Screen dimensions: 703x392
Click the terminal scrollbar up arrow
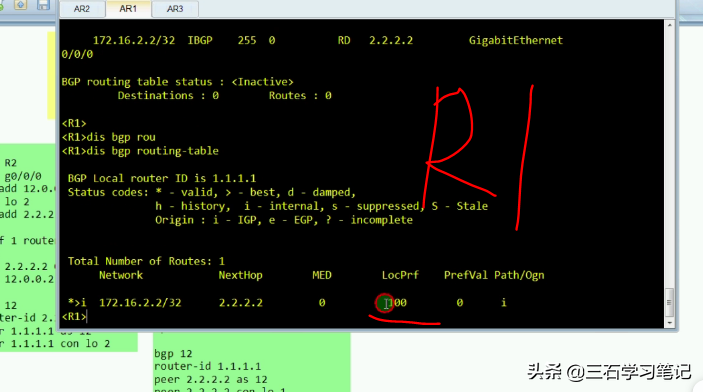tap(669, 25)
